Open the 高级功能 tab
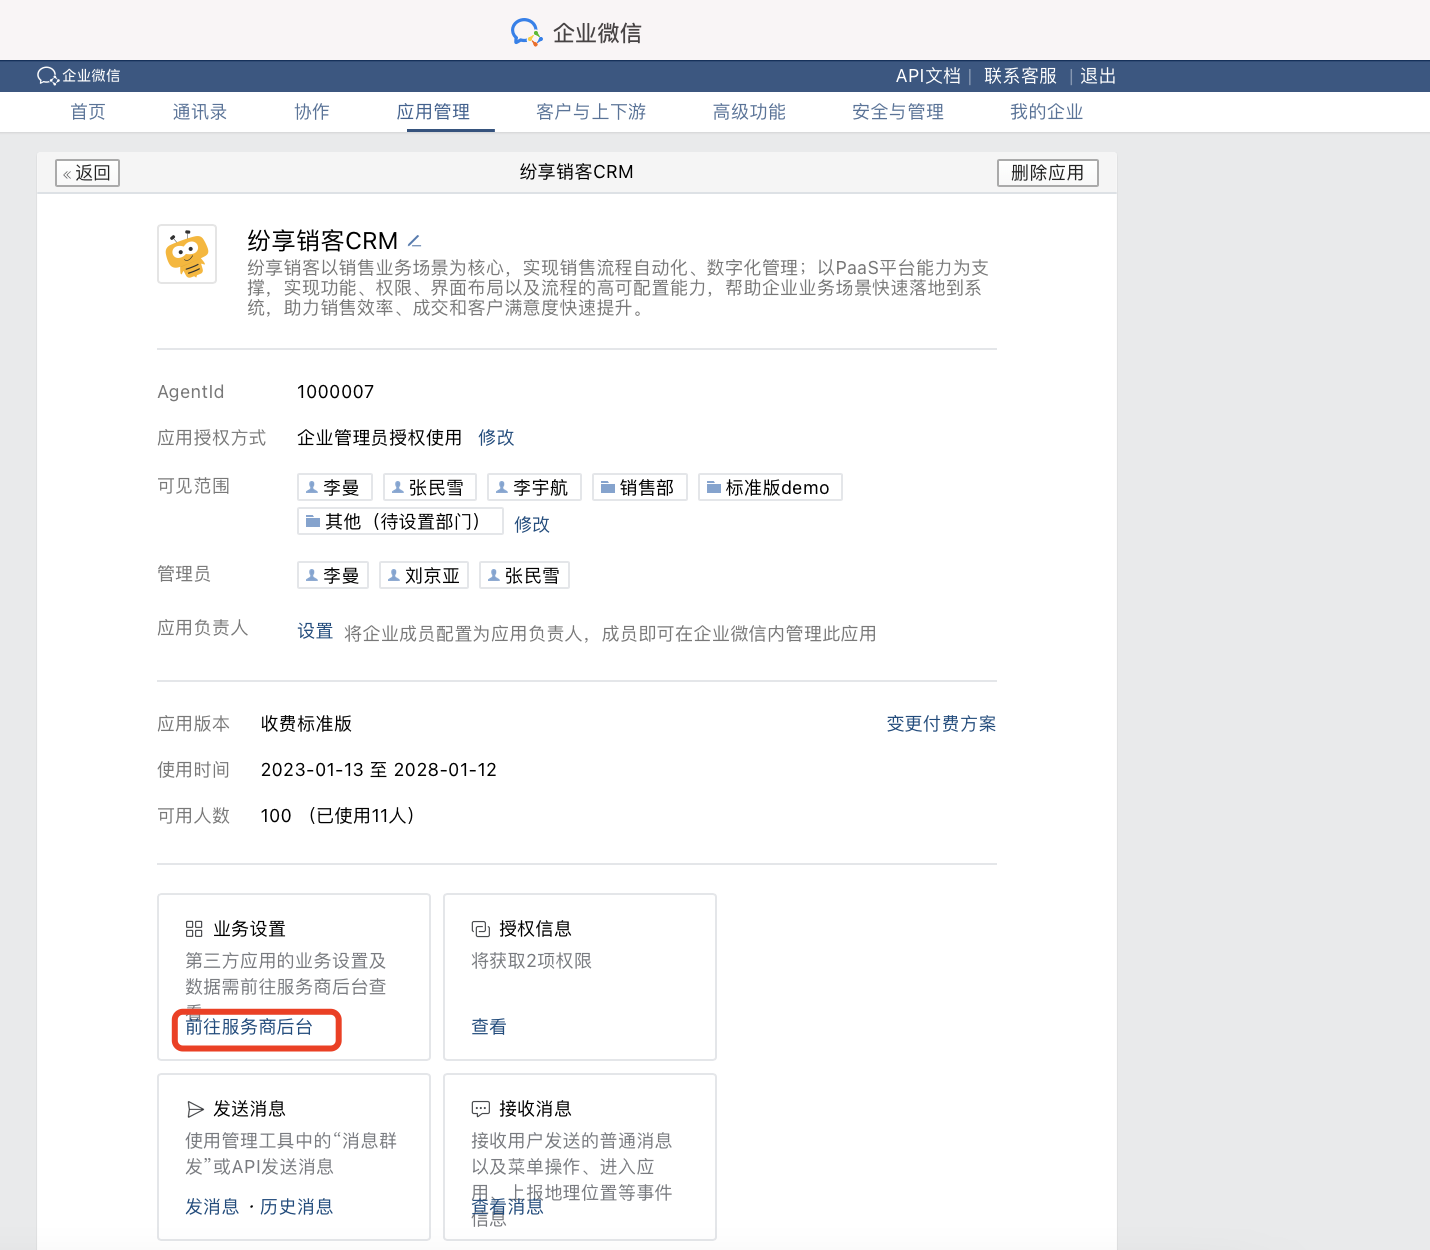1430x1250 pixels. tap(749, 112)
